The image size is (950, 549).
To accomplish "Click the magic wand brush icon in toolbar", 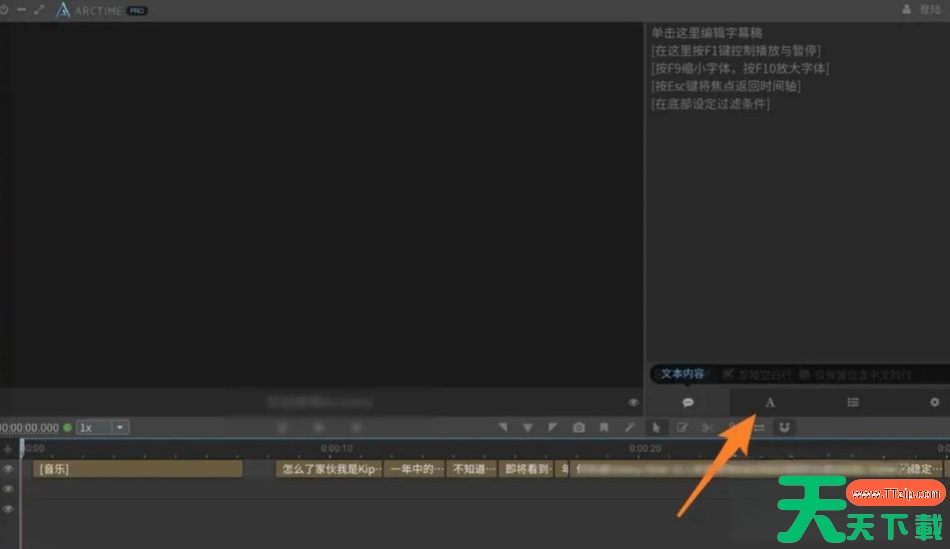I will 630,428.
